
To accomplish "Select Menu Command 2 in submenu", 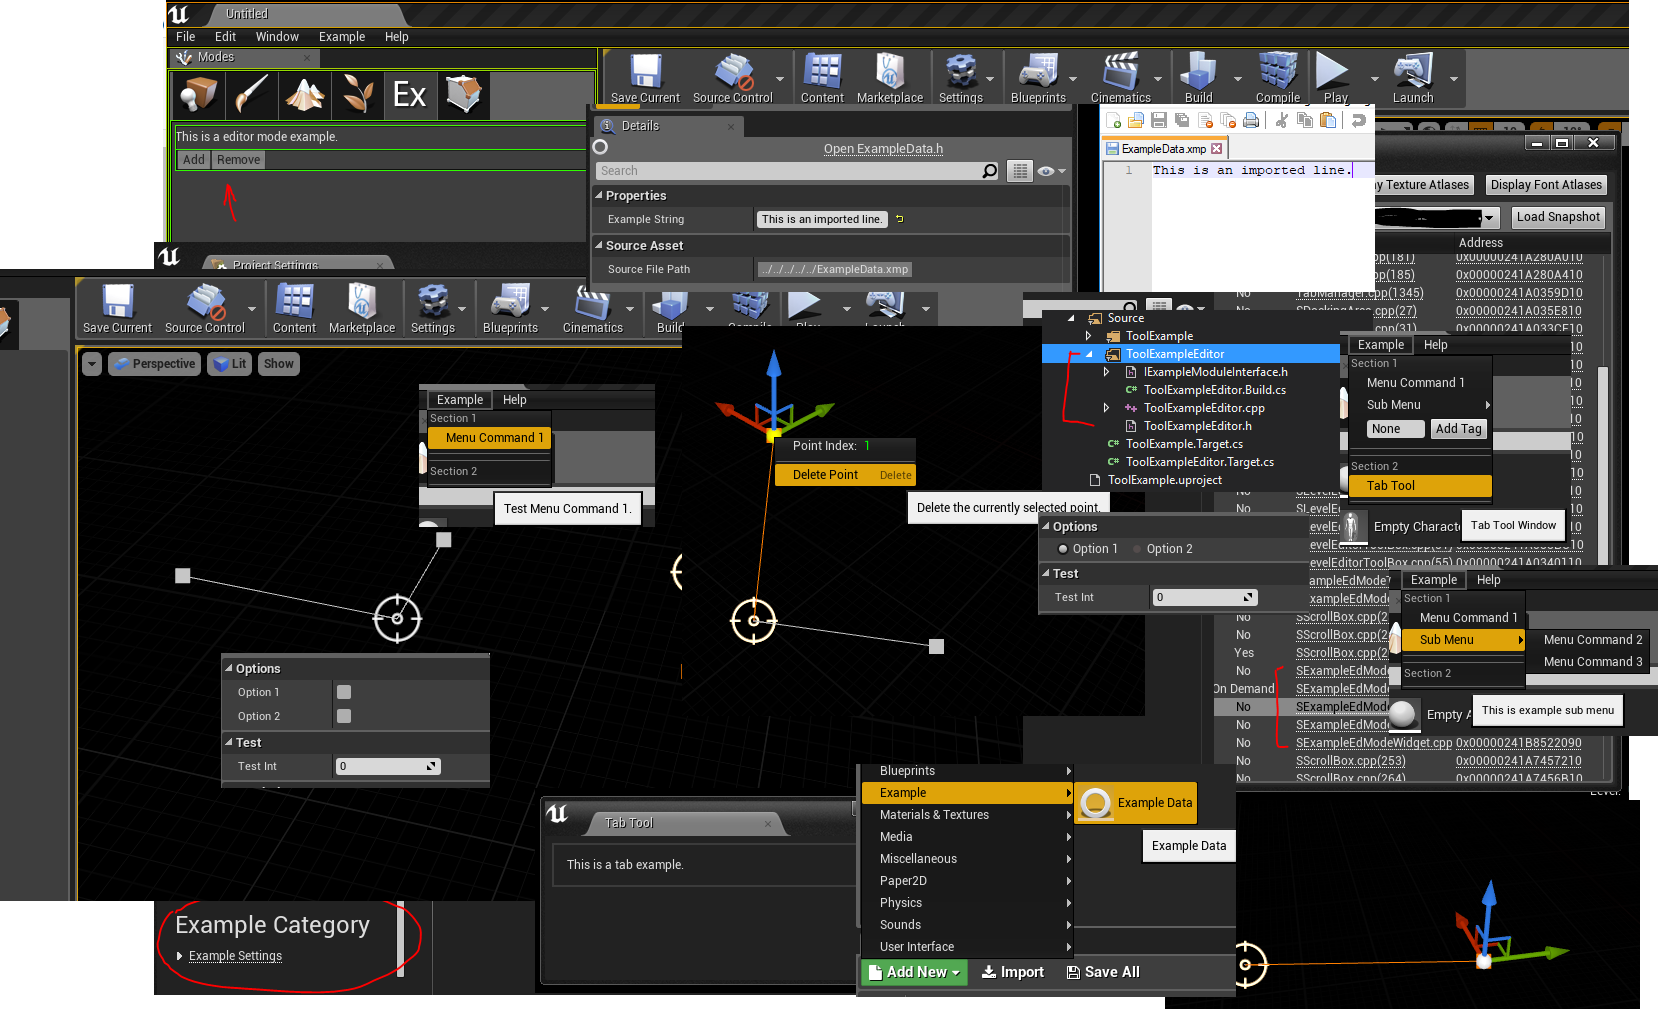I will click(1592, 640).
